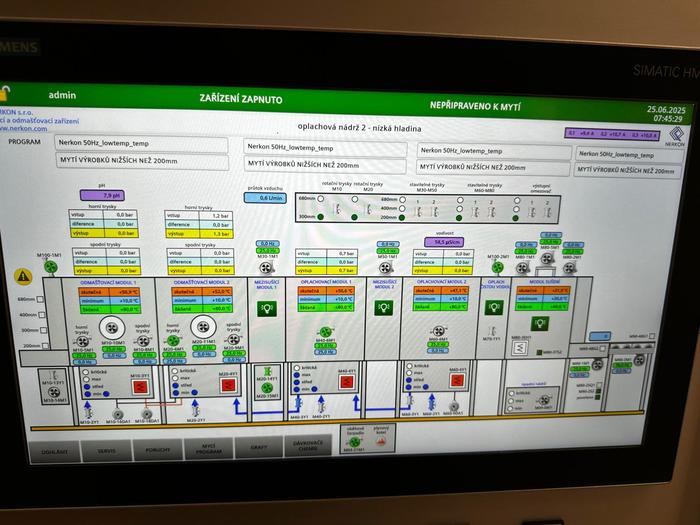700x525 pixels.
Task: Click the Modul sušení light bulb icon
Action: [539, 324]
